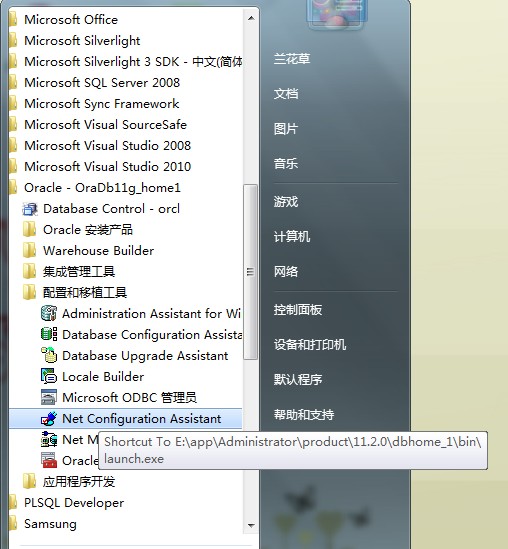The width and height of the screenshot is (508, 549).
Task: Open 文档 from the right pane
Action: (x=286, y=94)
